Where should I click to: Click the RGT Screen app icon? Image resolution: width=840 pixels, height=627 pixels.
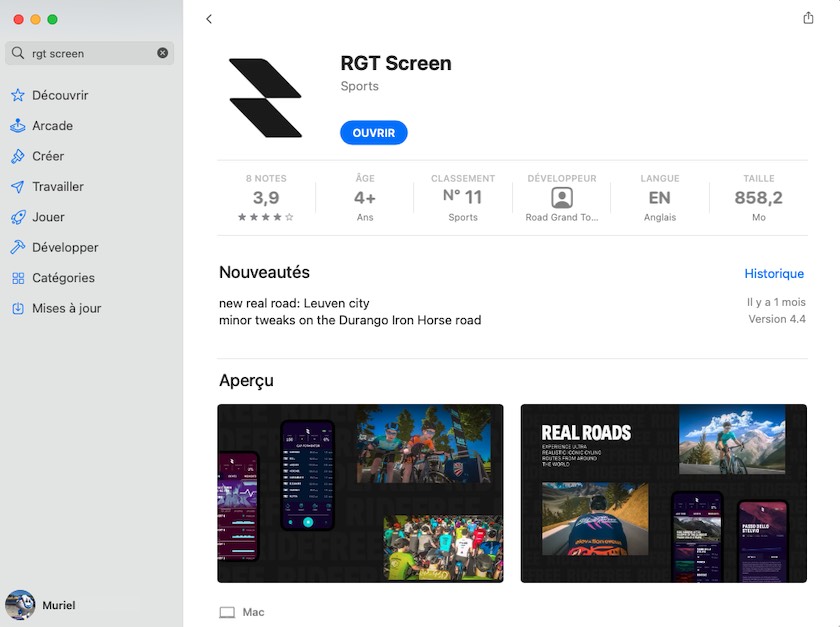[x=265, y=98]
